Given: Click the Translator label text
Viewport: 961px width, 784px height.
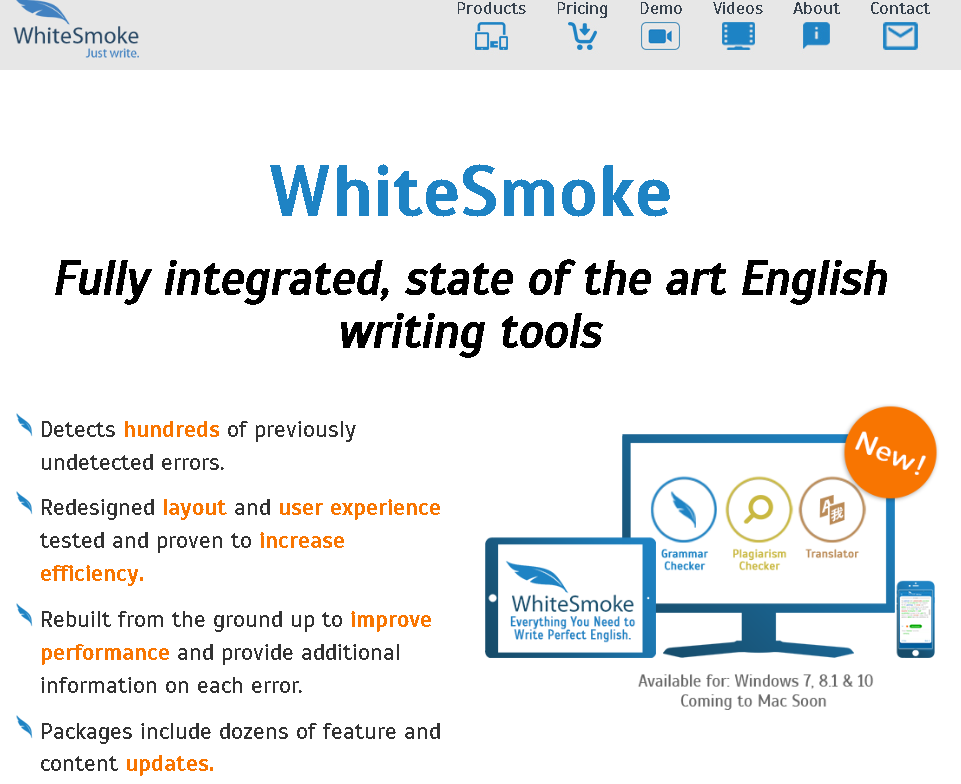Looking at the screenshot, I should pos(832,554).
